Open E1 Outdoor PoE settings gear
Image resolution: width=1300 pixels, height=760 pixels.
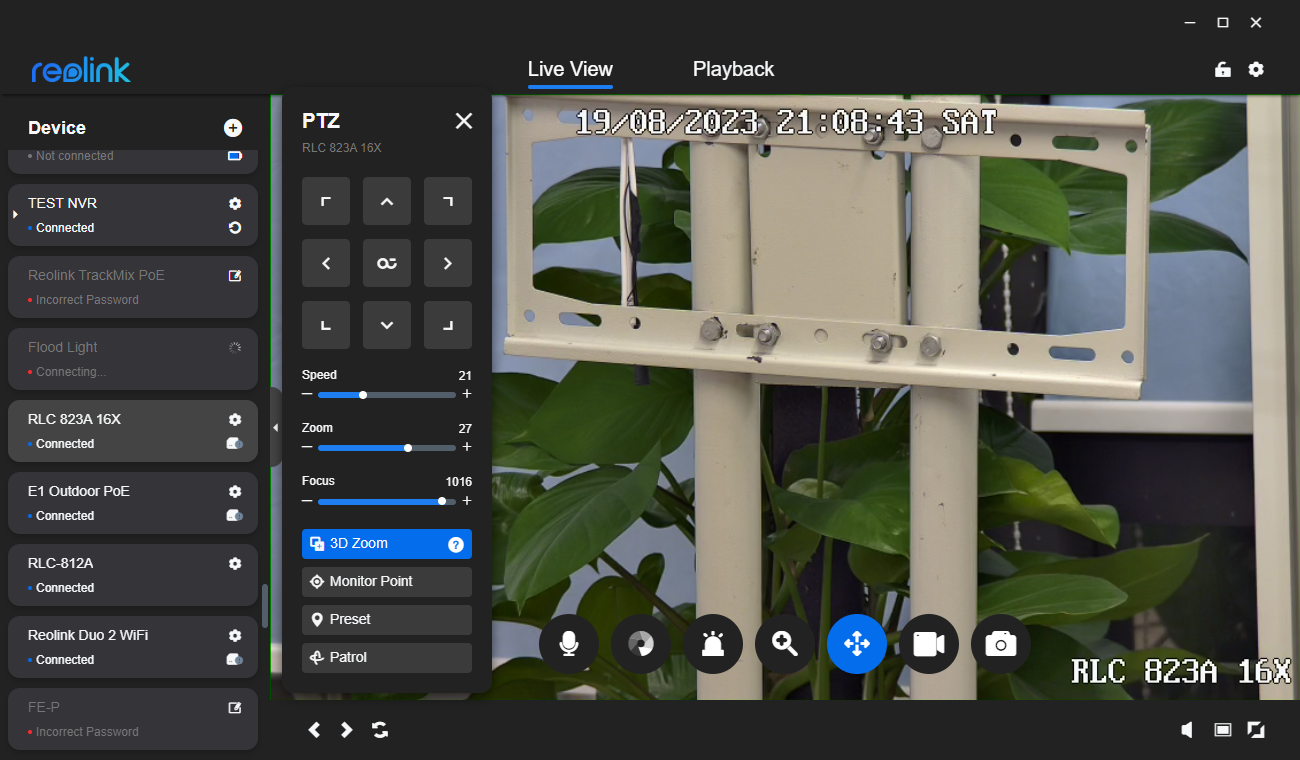[x=235, y=491]
